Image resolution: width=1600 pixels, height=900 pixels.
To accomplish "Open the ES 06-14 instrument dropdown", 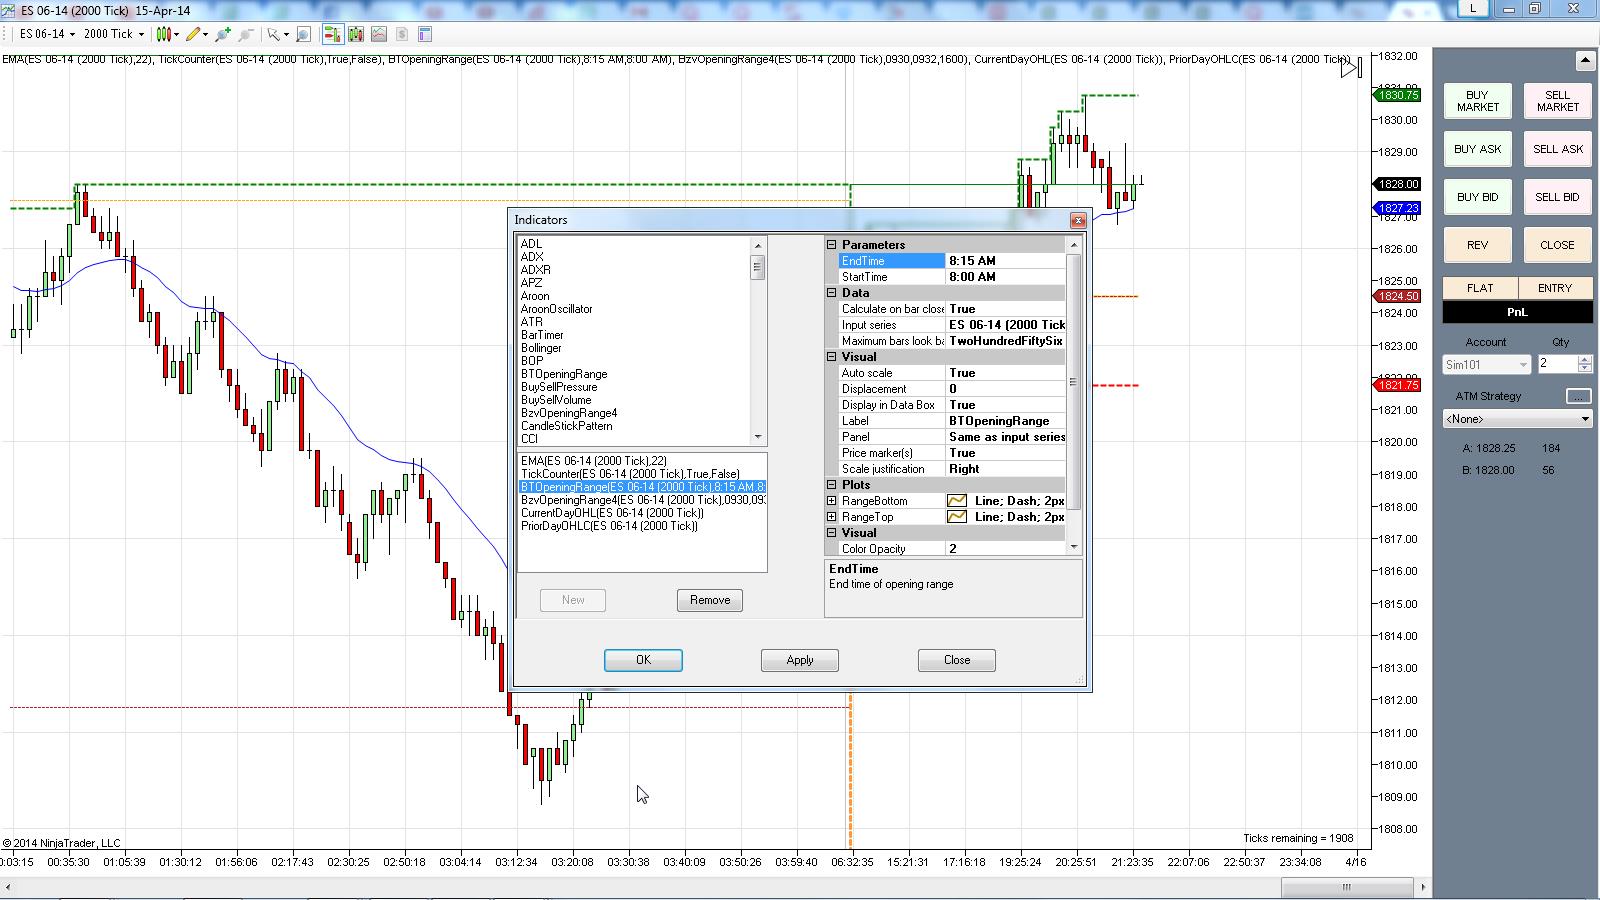I will pos(47,34).
